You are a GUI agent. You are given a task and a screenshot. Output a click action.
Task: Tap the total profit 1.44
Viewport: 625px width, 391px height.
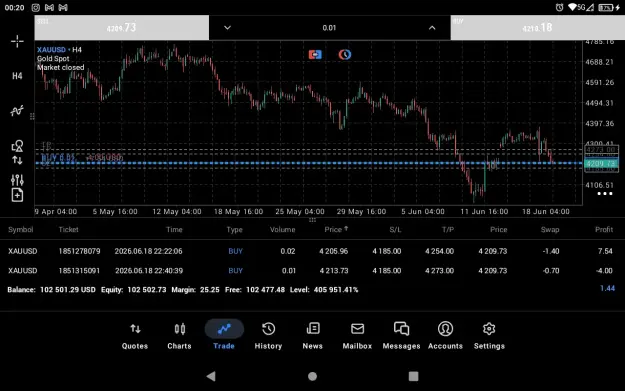607,288
